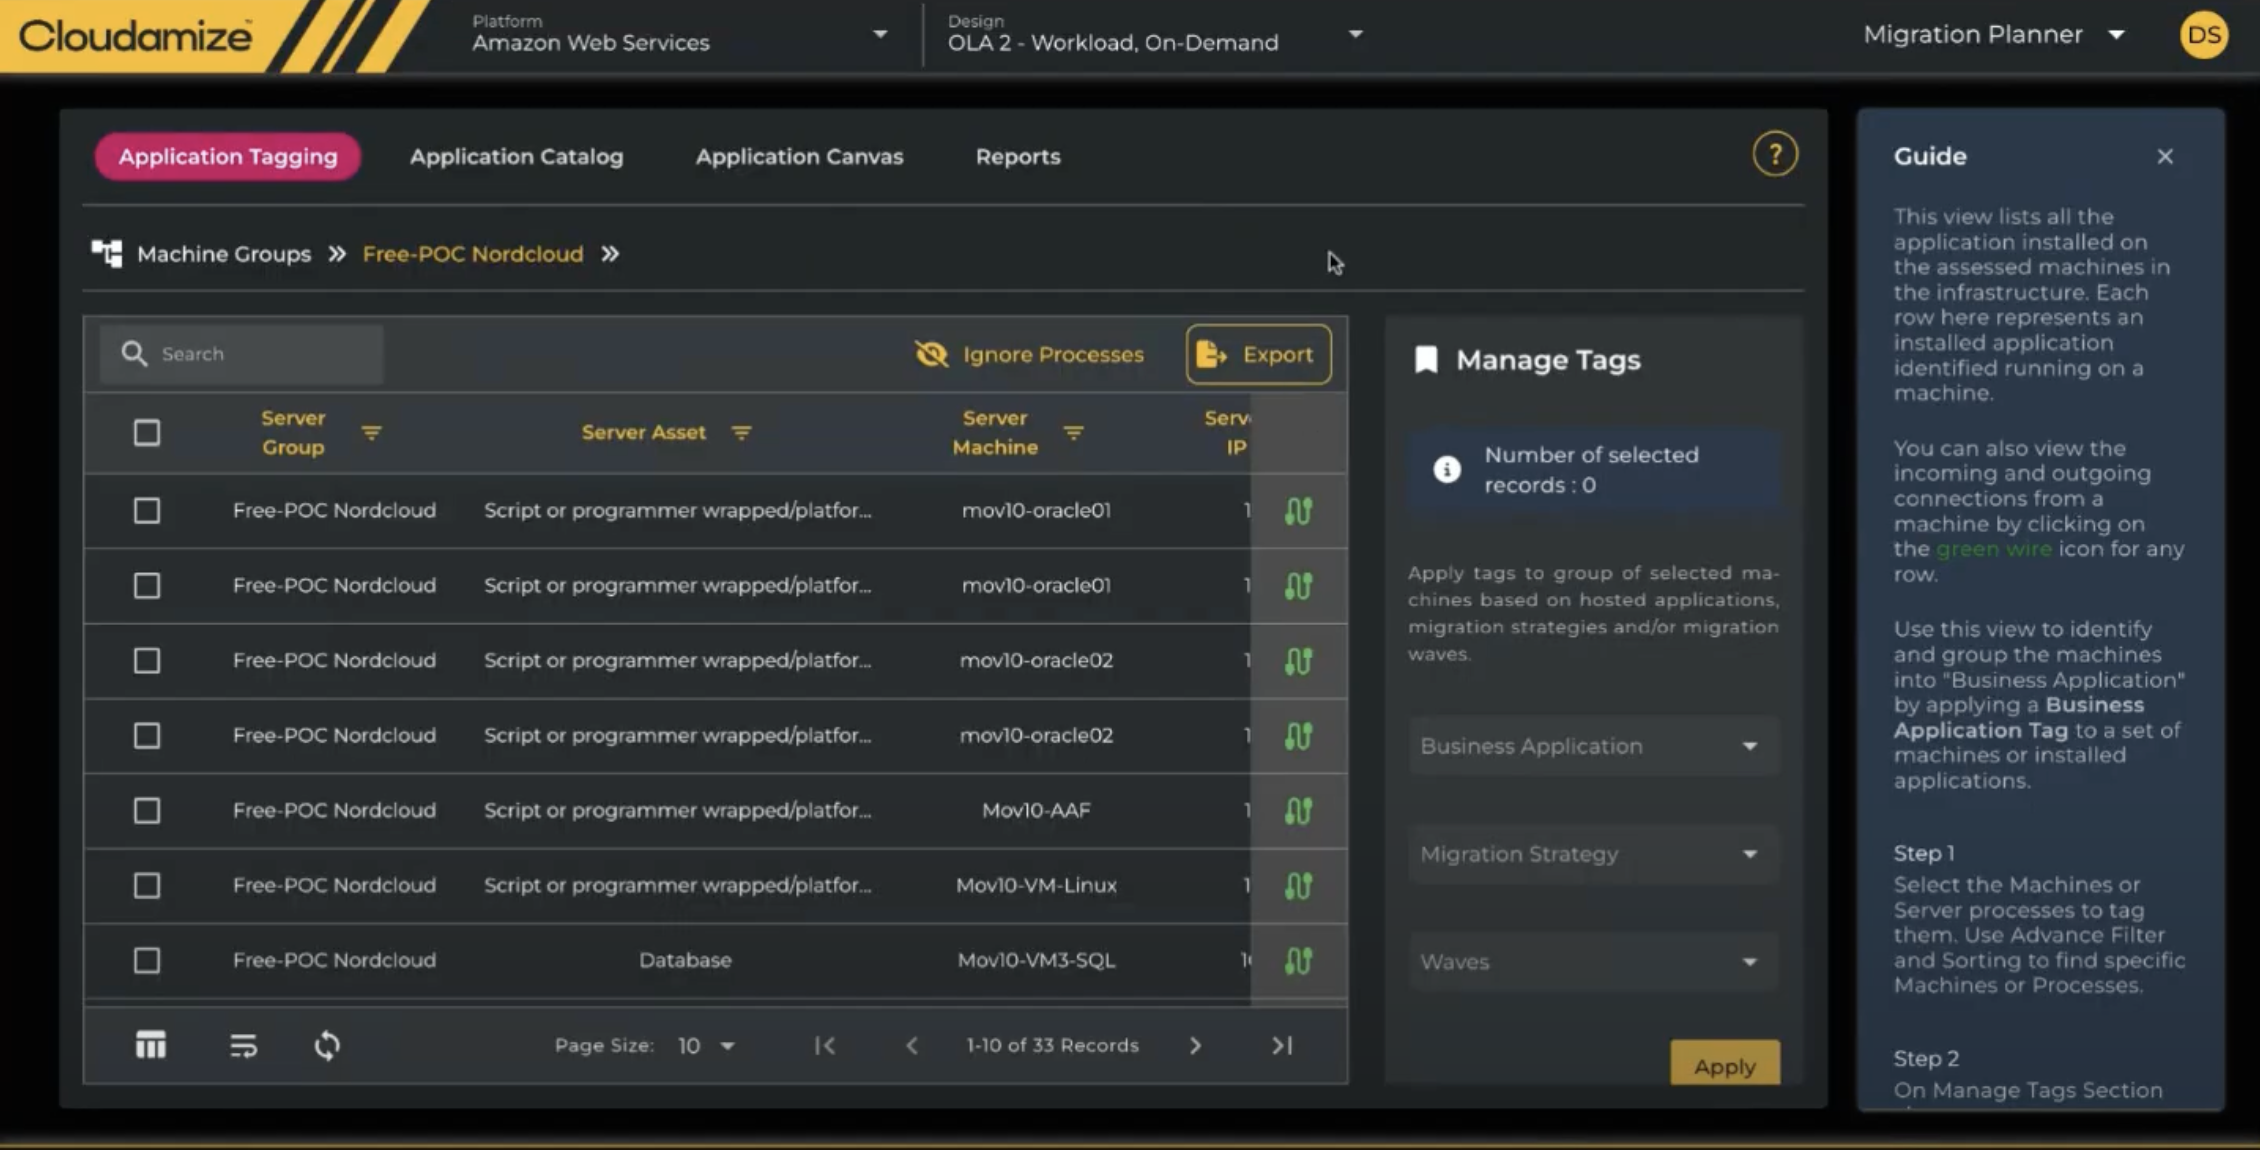Click the Server Group column header text
This screenshot has height=1150, width=2260.
tap(293, 433)
